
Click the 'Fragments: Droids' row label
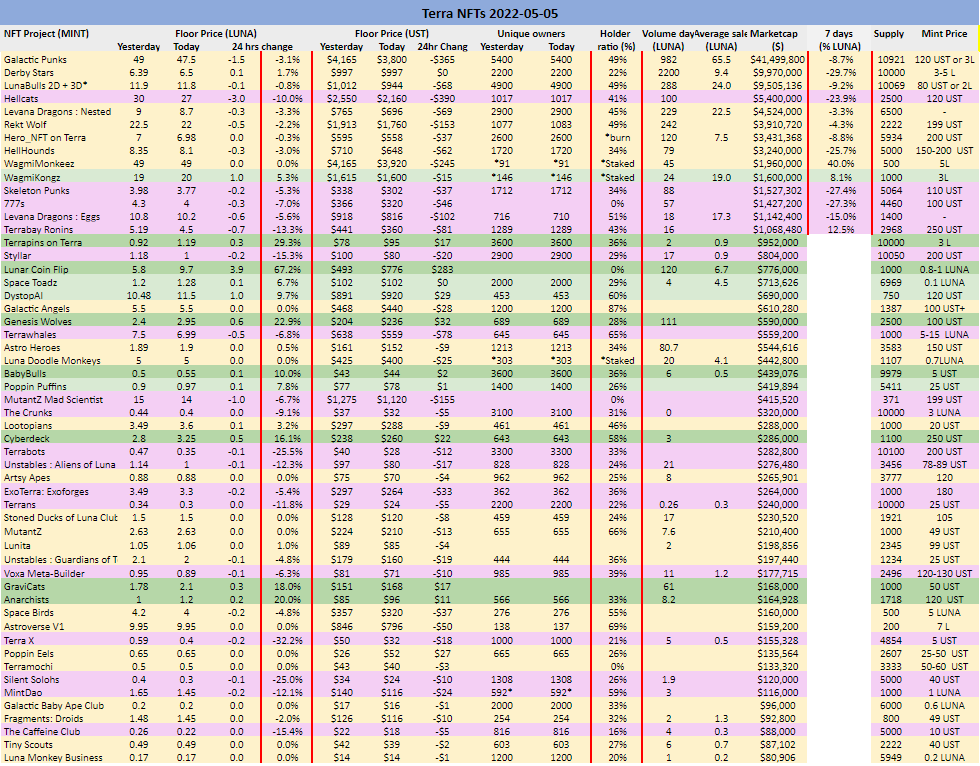coord(44,719)
